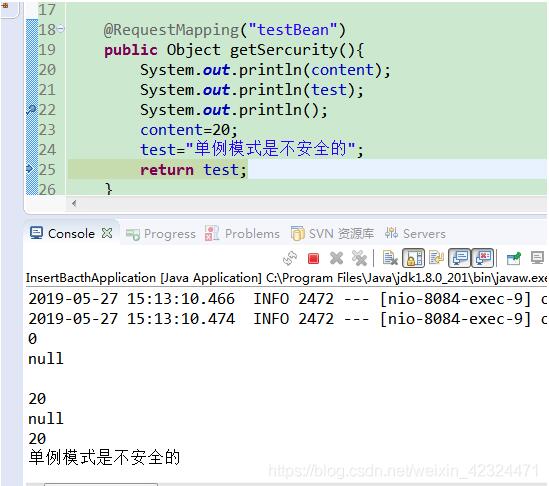Click the return test statement on line 25

pyautogui.click(x=193, y=170)
